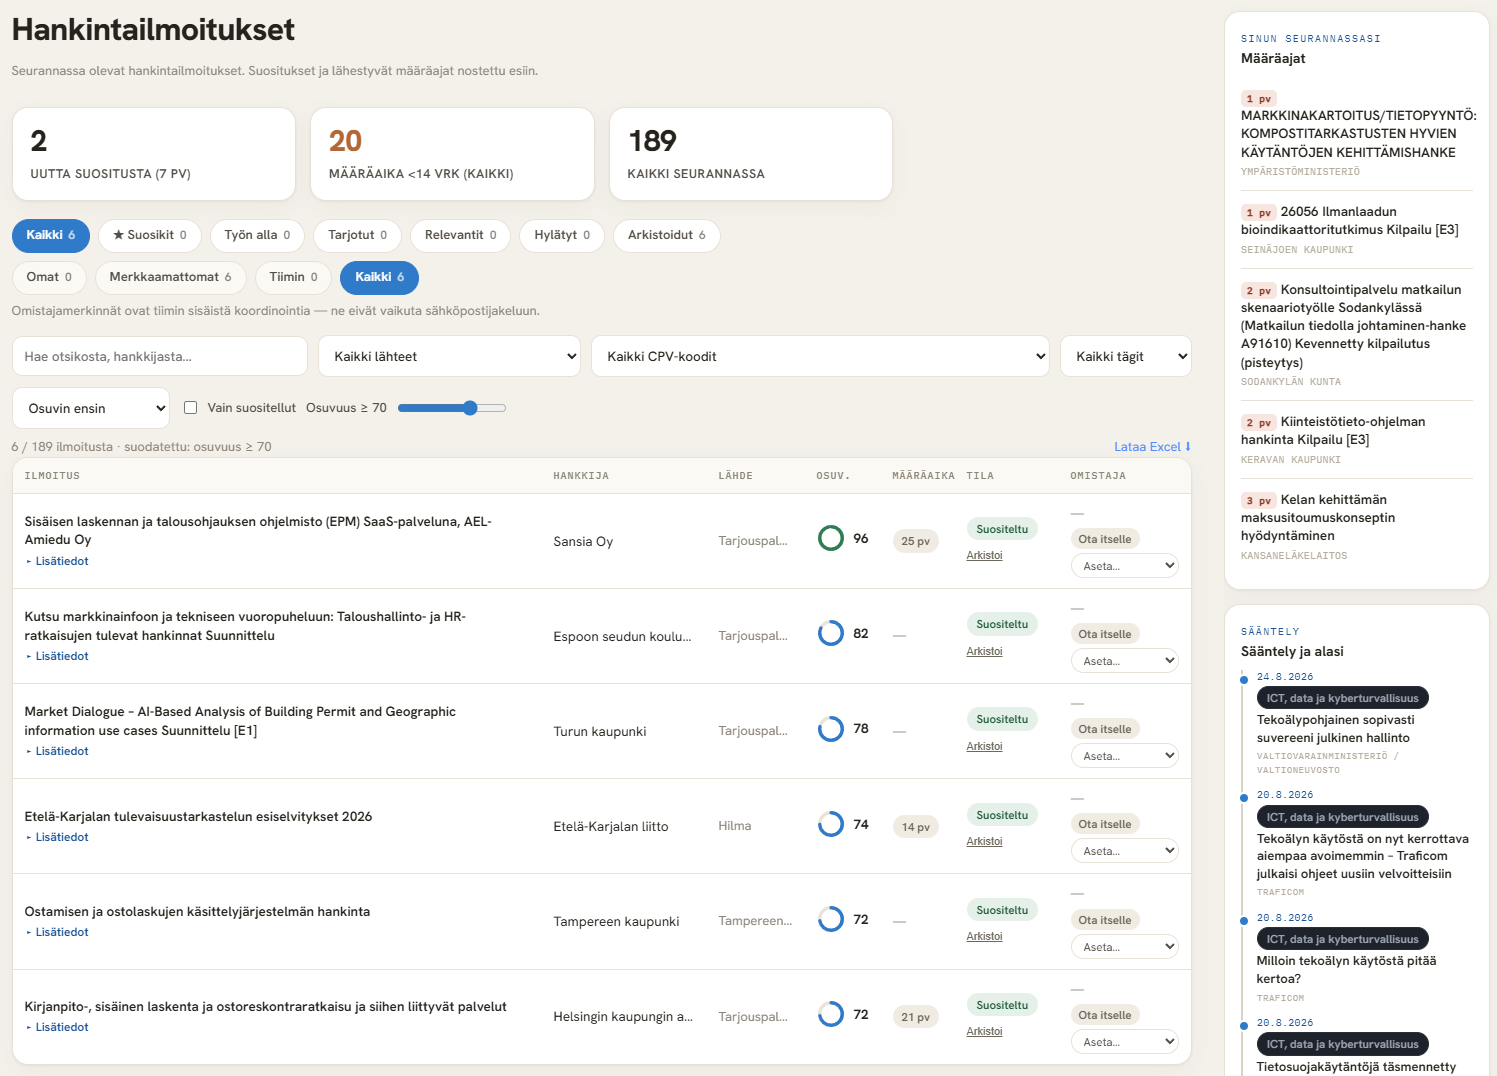Select the Omat owner filter
1497x1076 pixels.
49,277
